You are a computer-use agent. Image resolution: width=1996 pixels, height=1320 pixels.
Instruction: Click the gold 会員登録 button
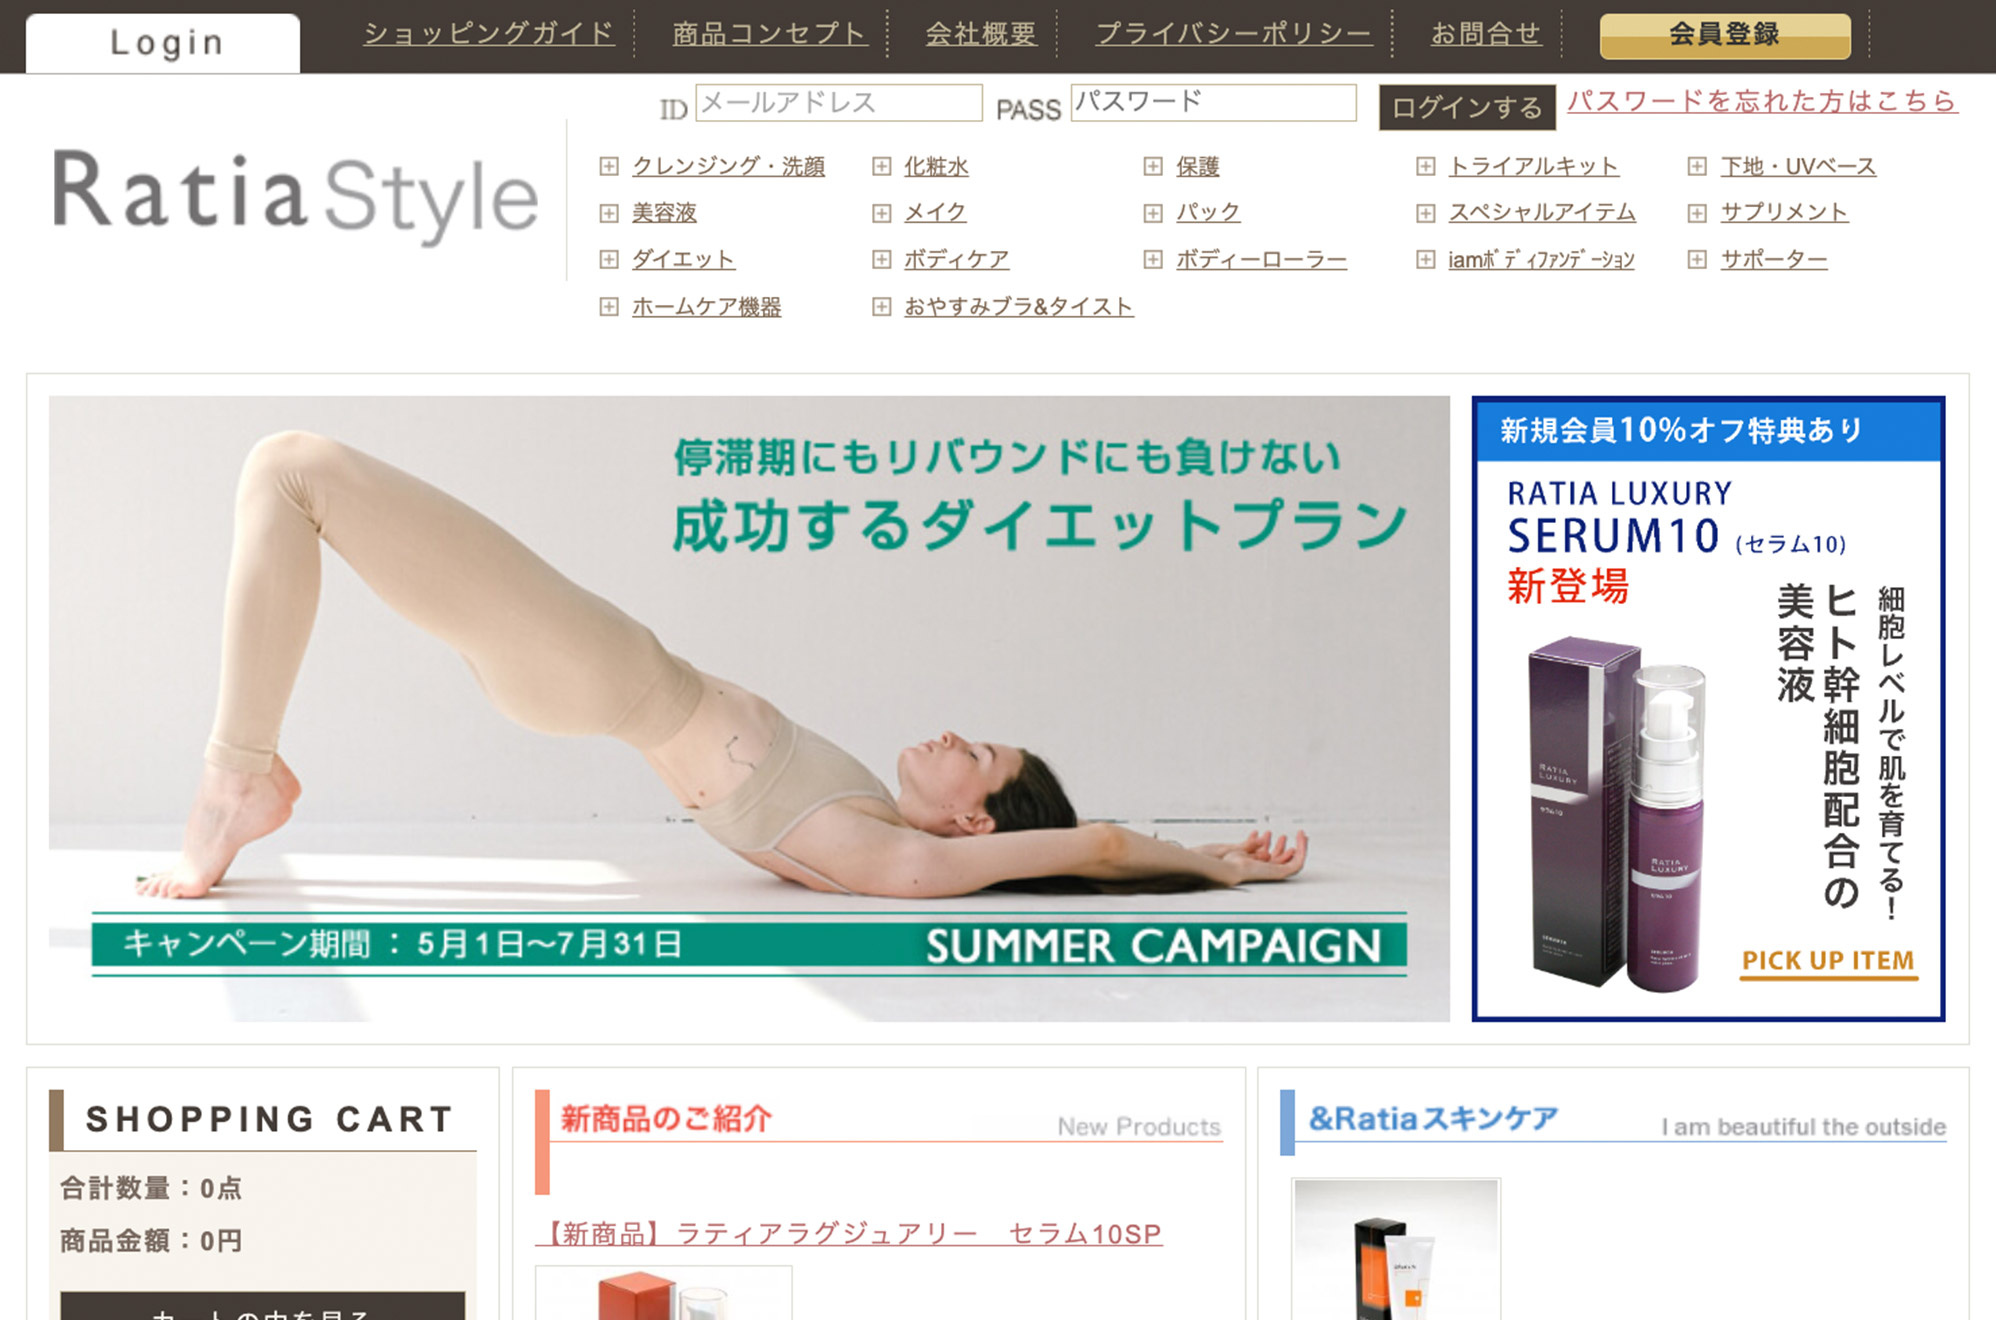(x=1725, y=36)
